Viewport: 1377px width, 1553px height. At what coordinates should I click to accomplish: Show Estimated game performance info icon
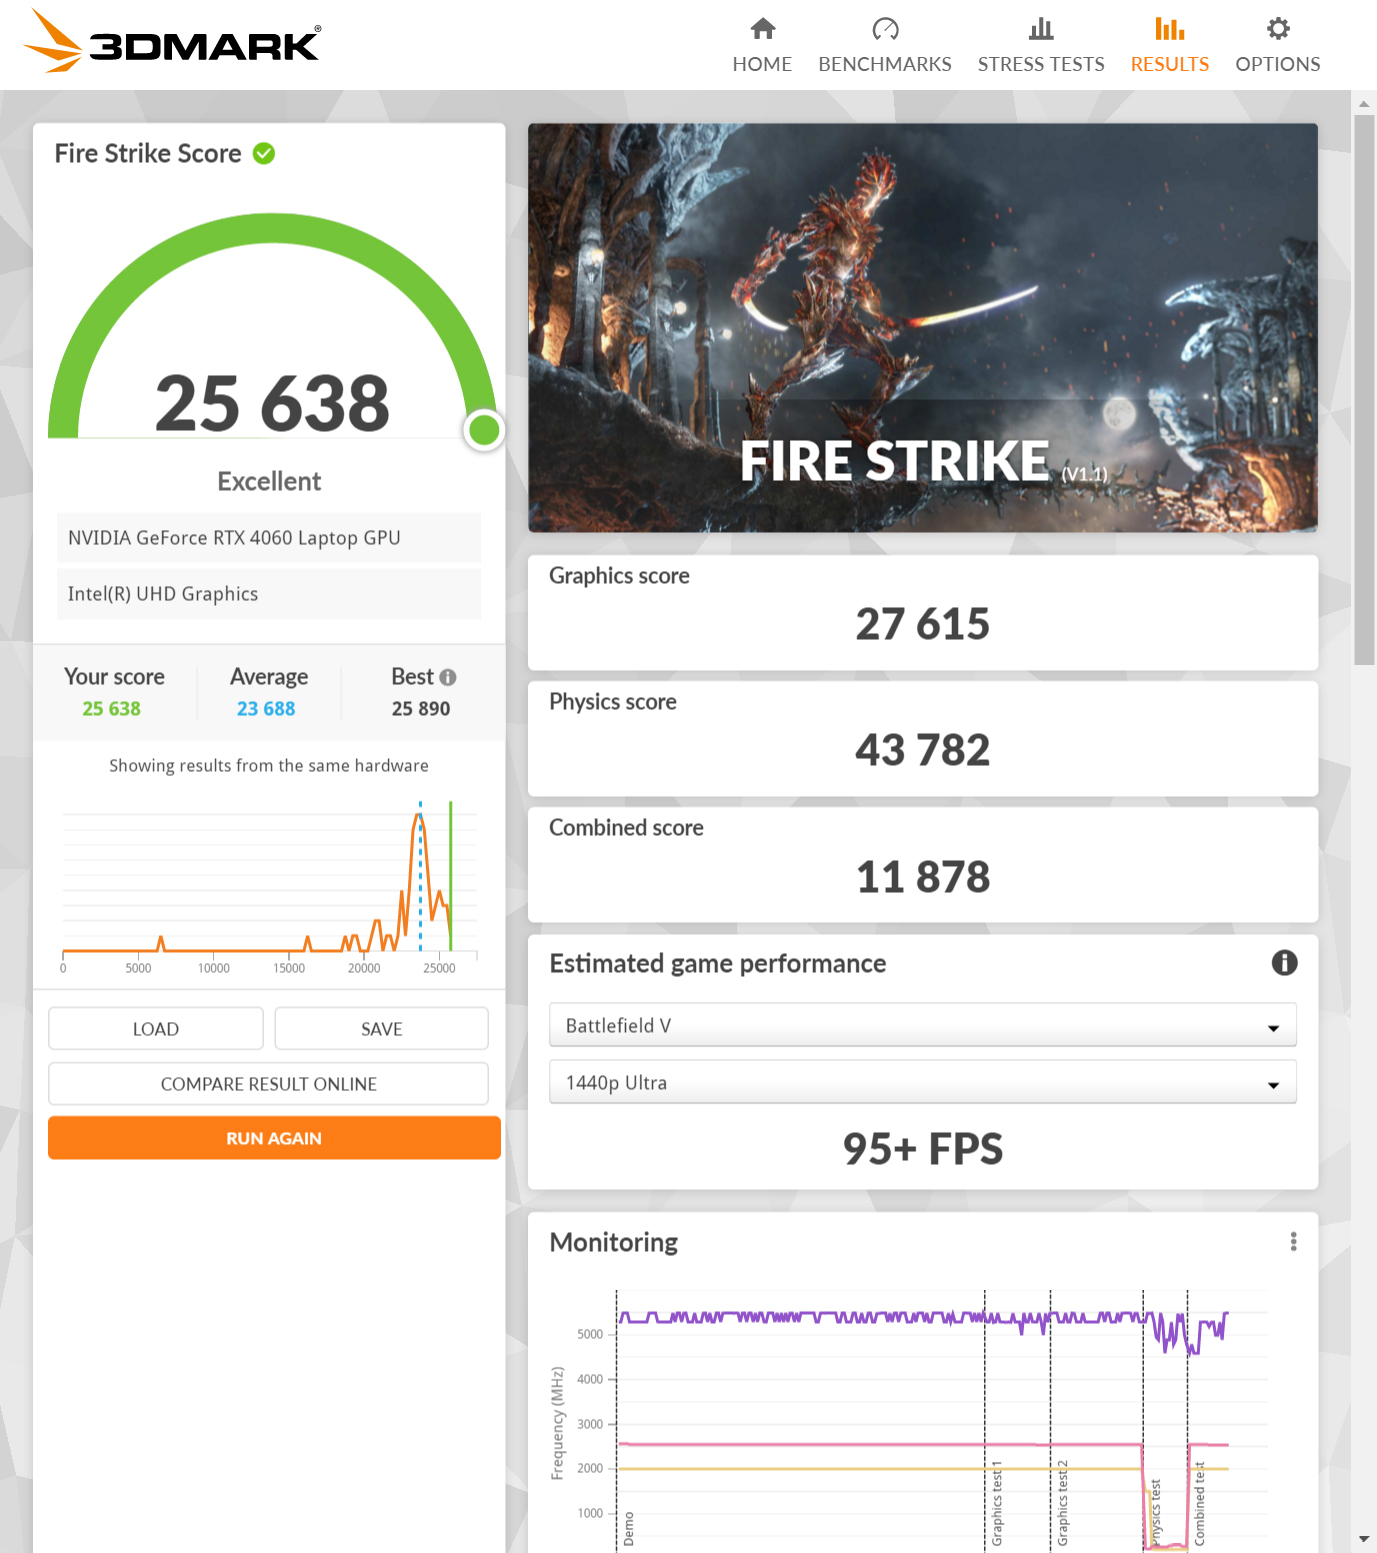[1284, 963]
